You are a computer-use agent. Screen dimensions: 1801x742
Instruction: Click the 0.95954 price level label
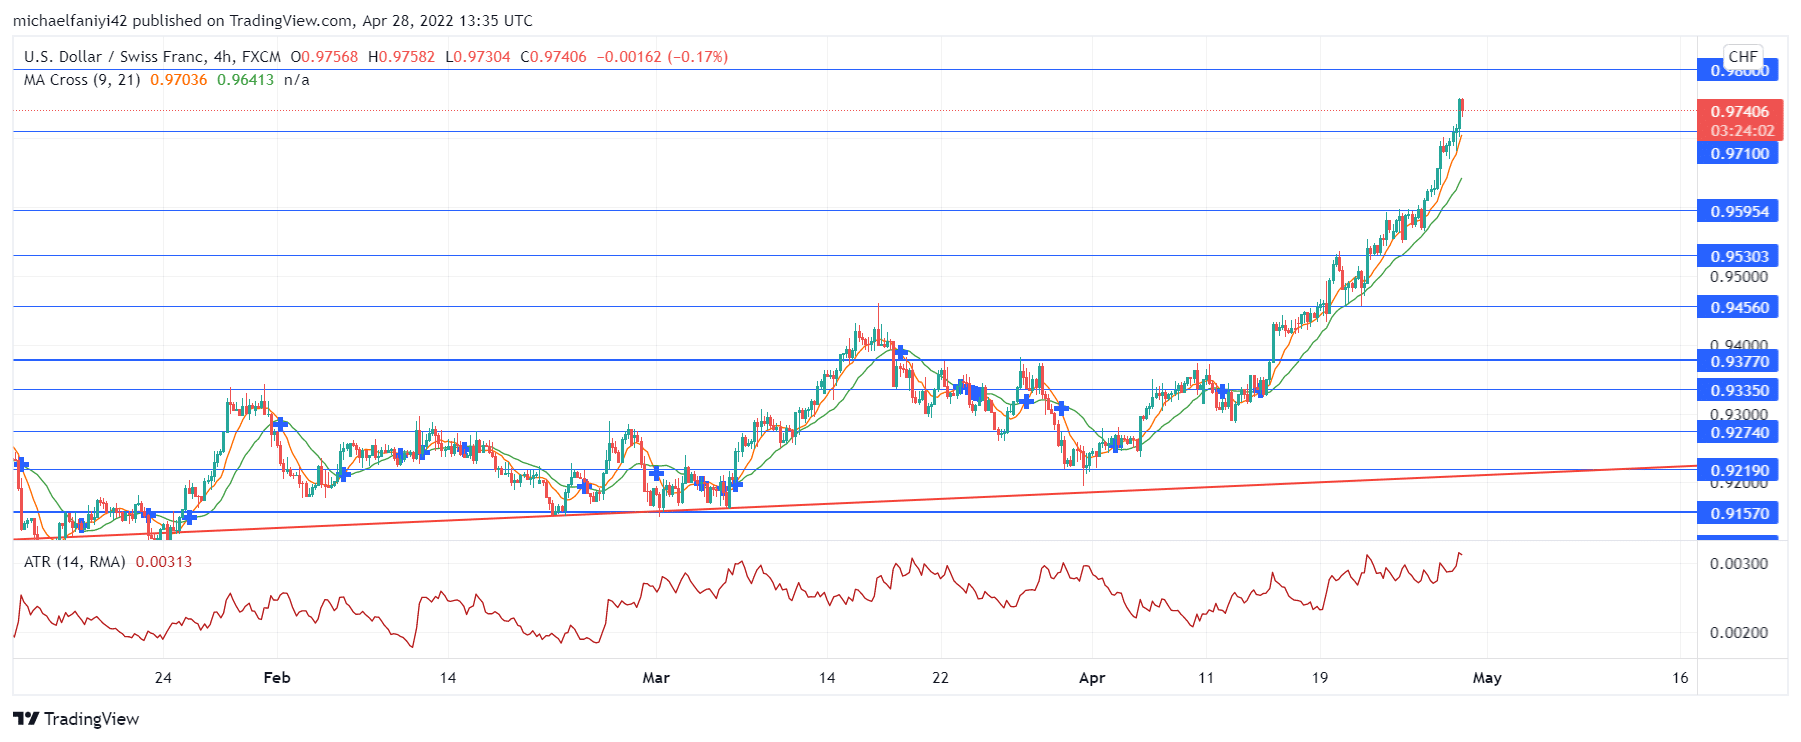tap(1738, 211)
